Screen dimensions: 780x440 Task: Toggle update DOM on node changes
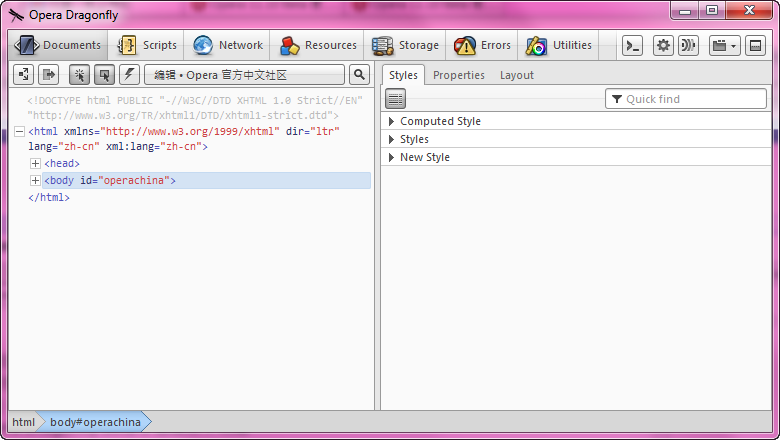point(129,75)
